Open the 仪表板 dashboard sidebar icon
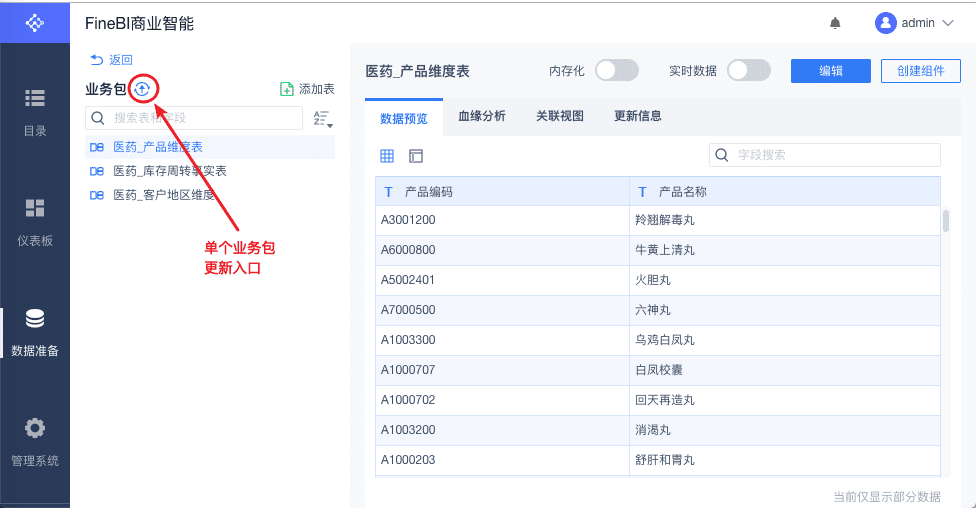The width and height of the screenshot is (976, 508). pyautogui.click(x=35, y=208)
